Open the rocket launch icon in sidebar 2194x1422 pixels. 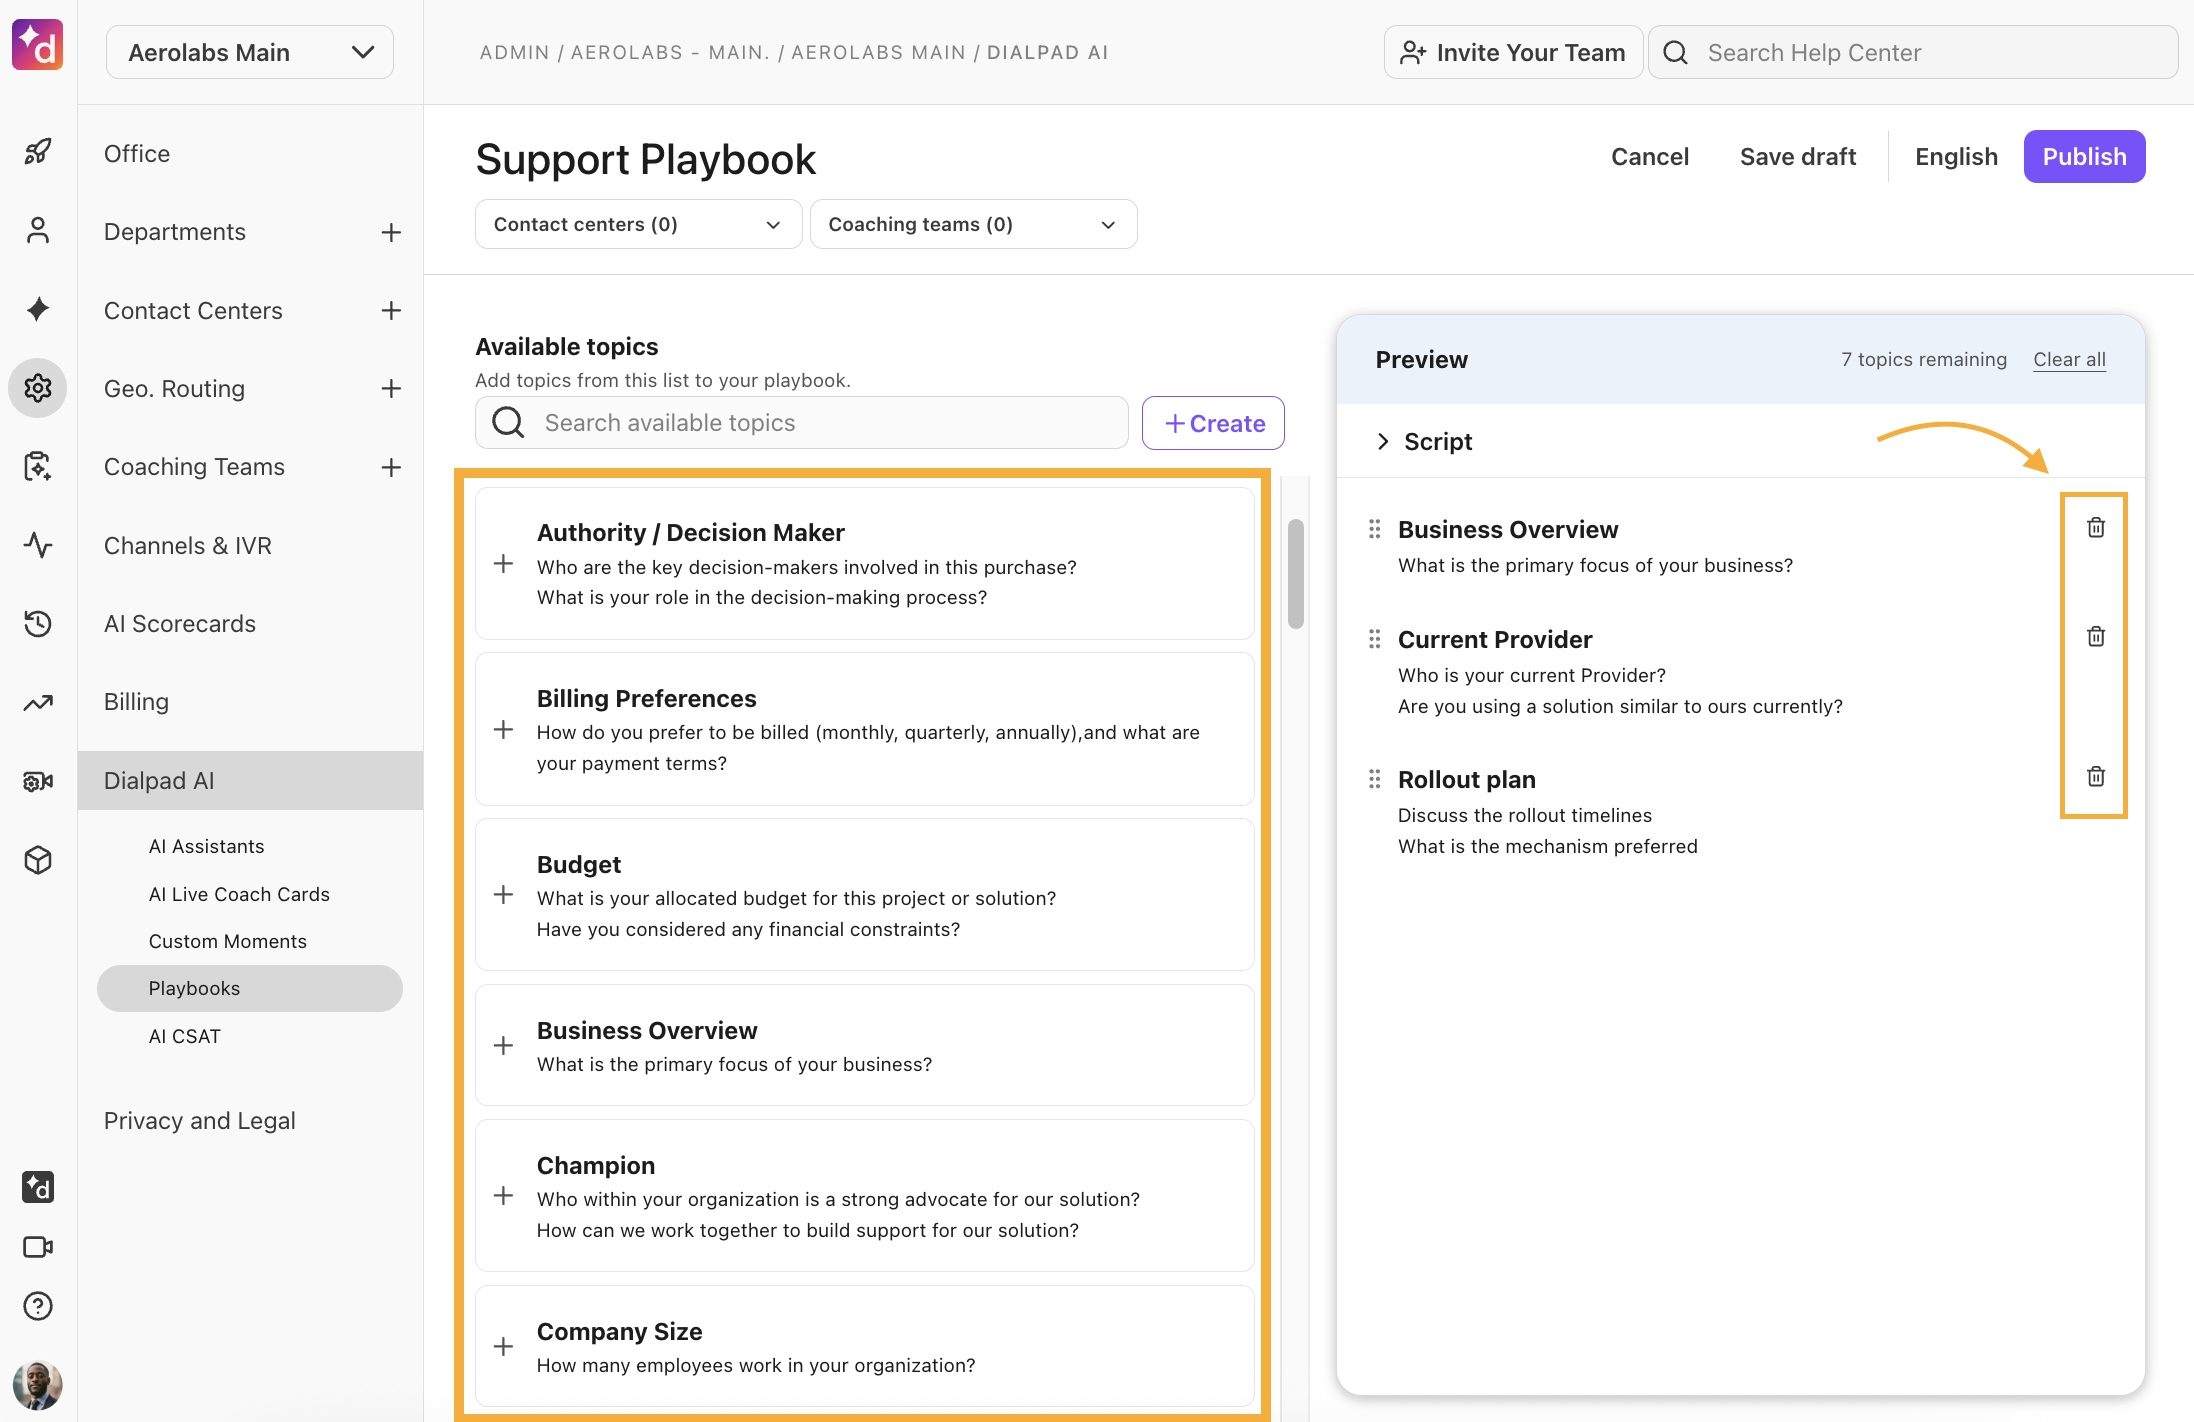(x=38, y=152)
